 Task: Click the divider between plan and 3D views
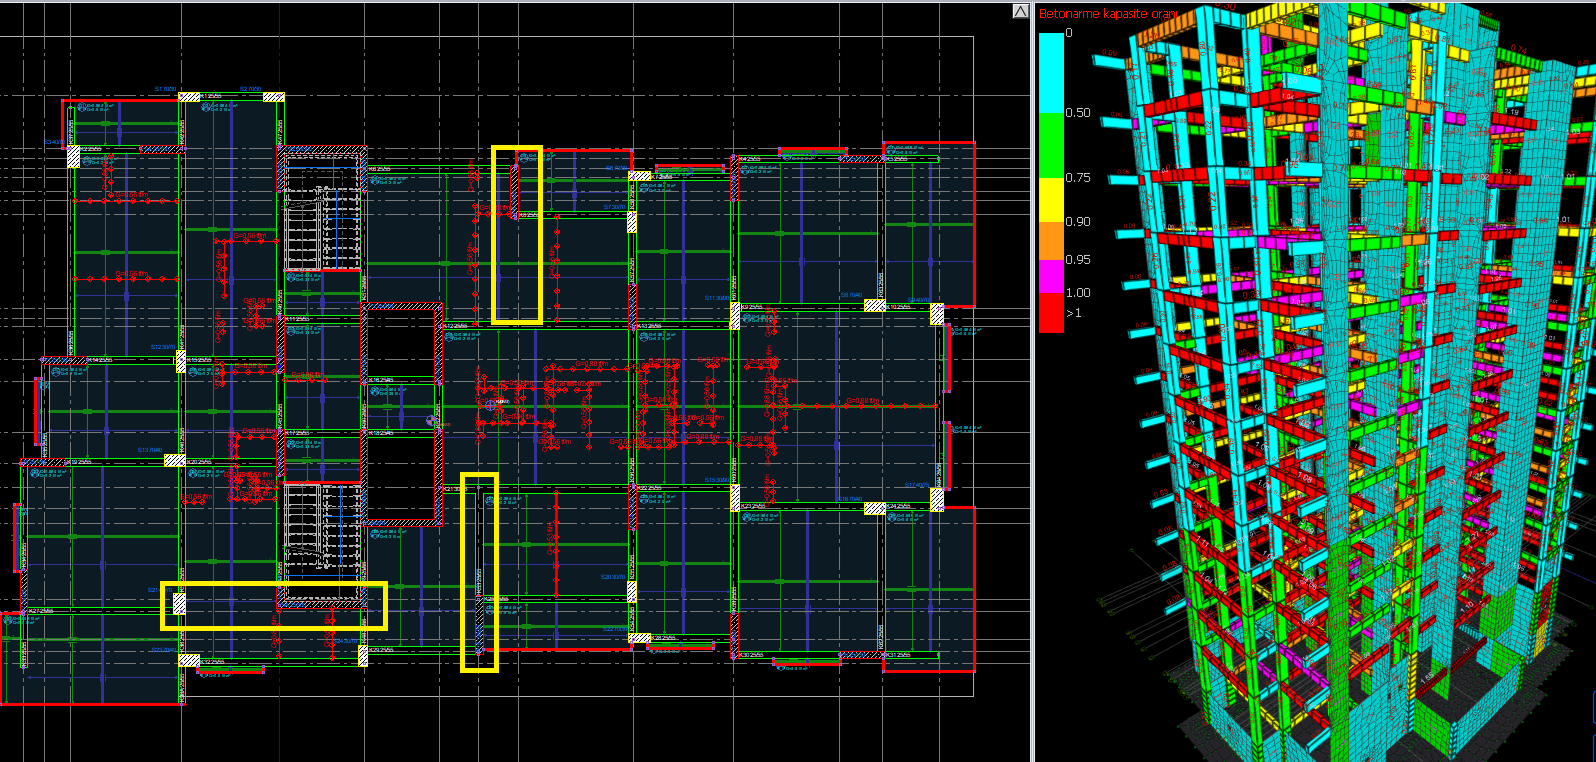[1033, 400]
